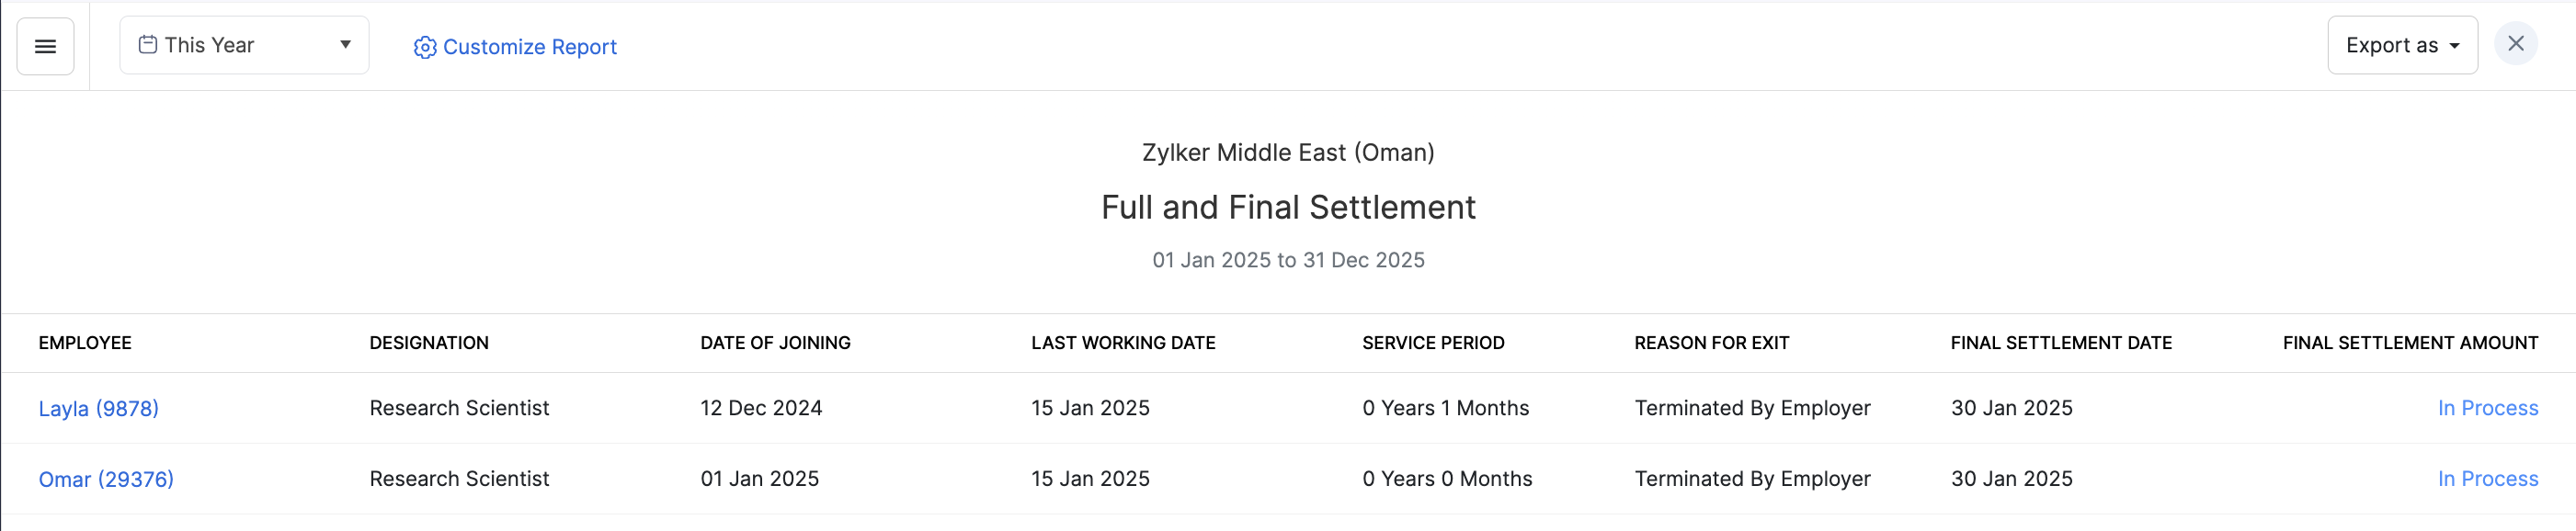Expand the Export as dropdown

(x=2401, y=45)
